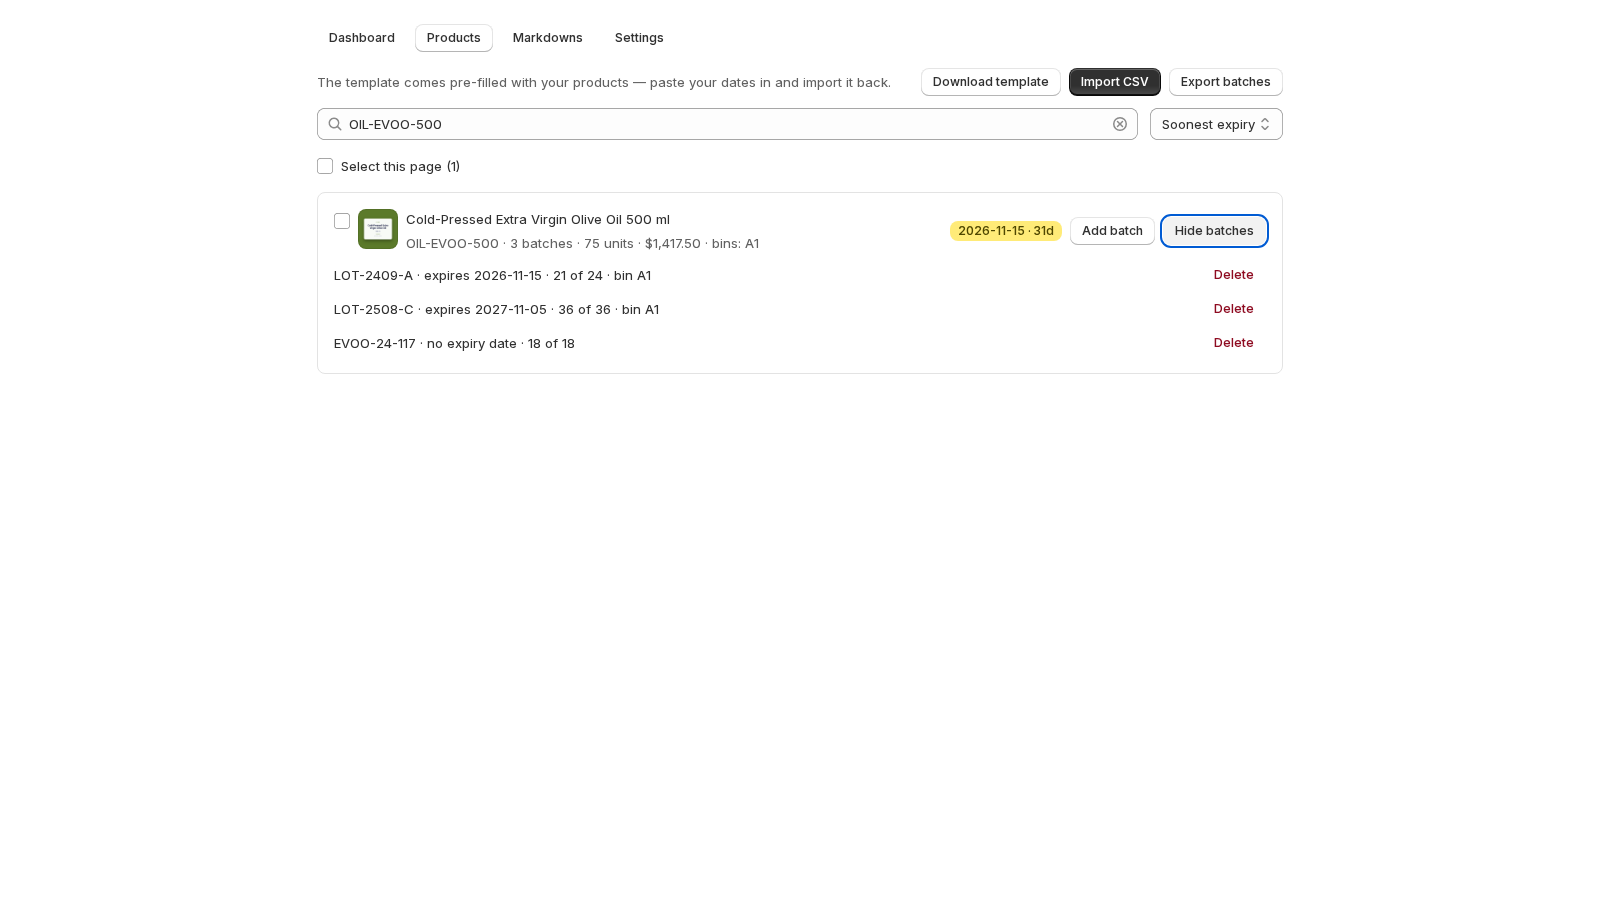
Task: Click the yellow 2026-11-15 · 31d expiry badge
Action: point(1006,231)
